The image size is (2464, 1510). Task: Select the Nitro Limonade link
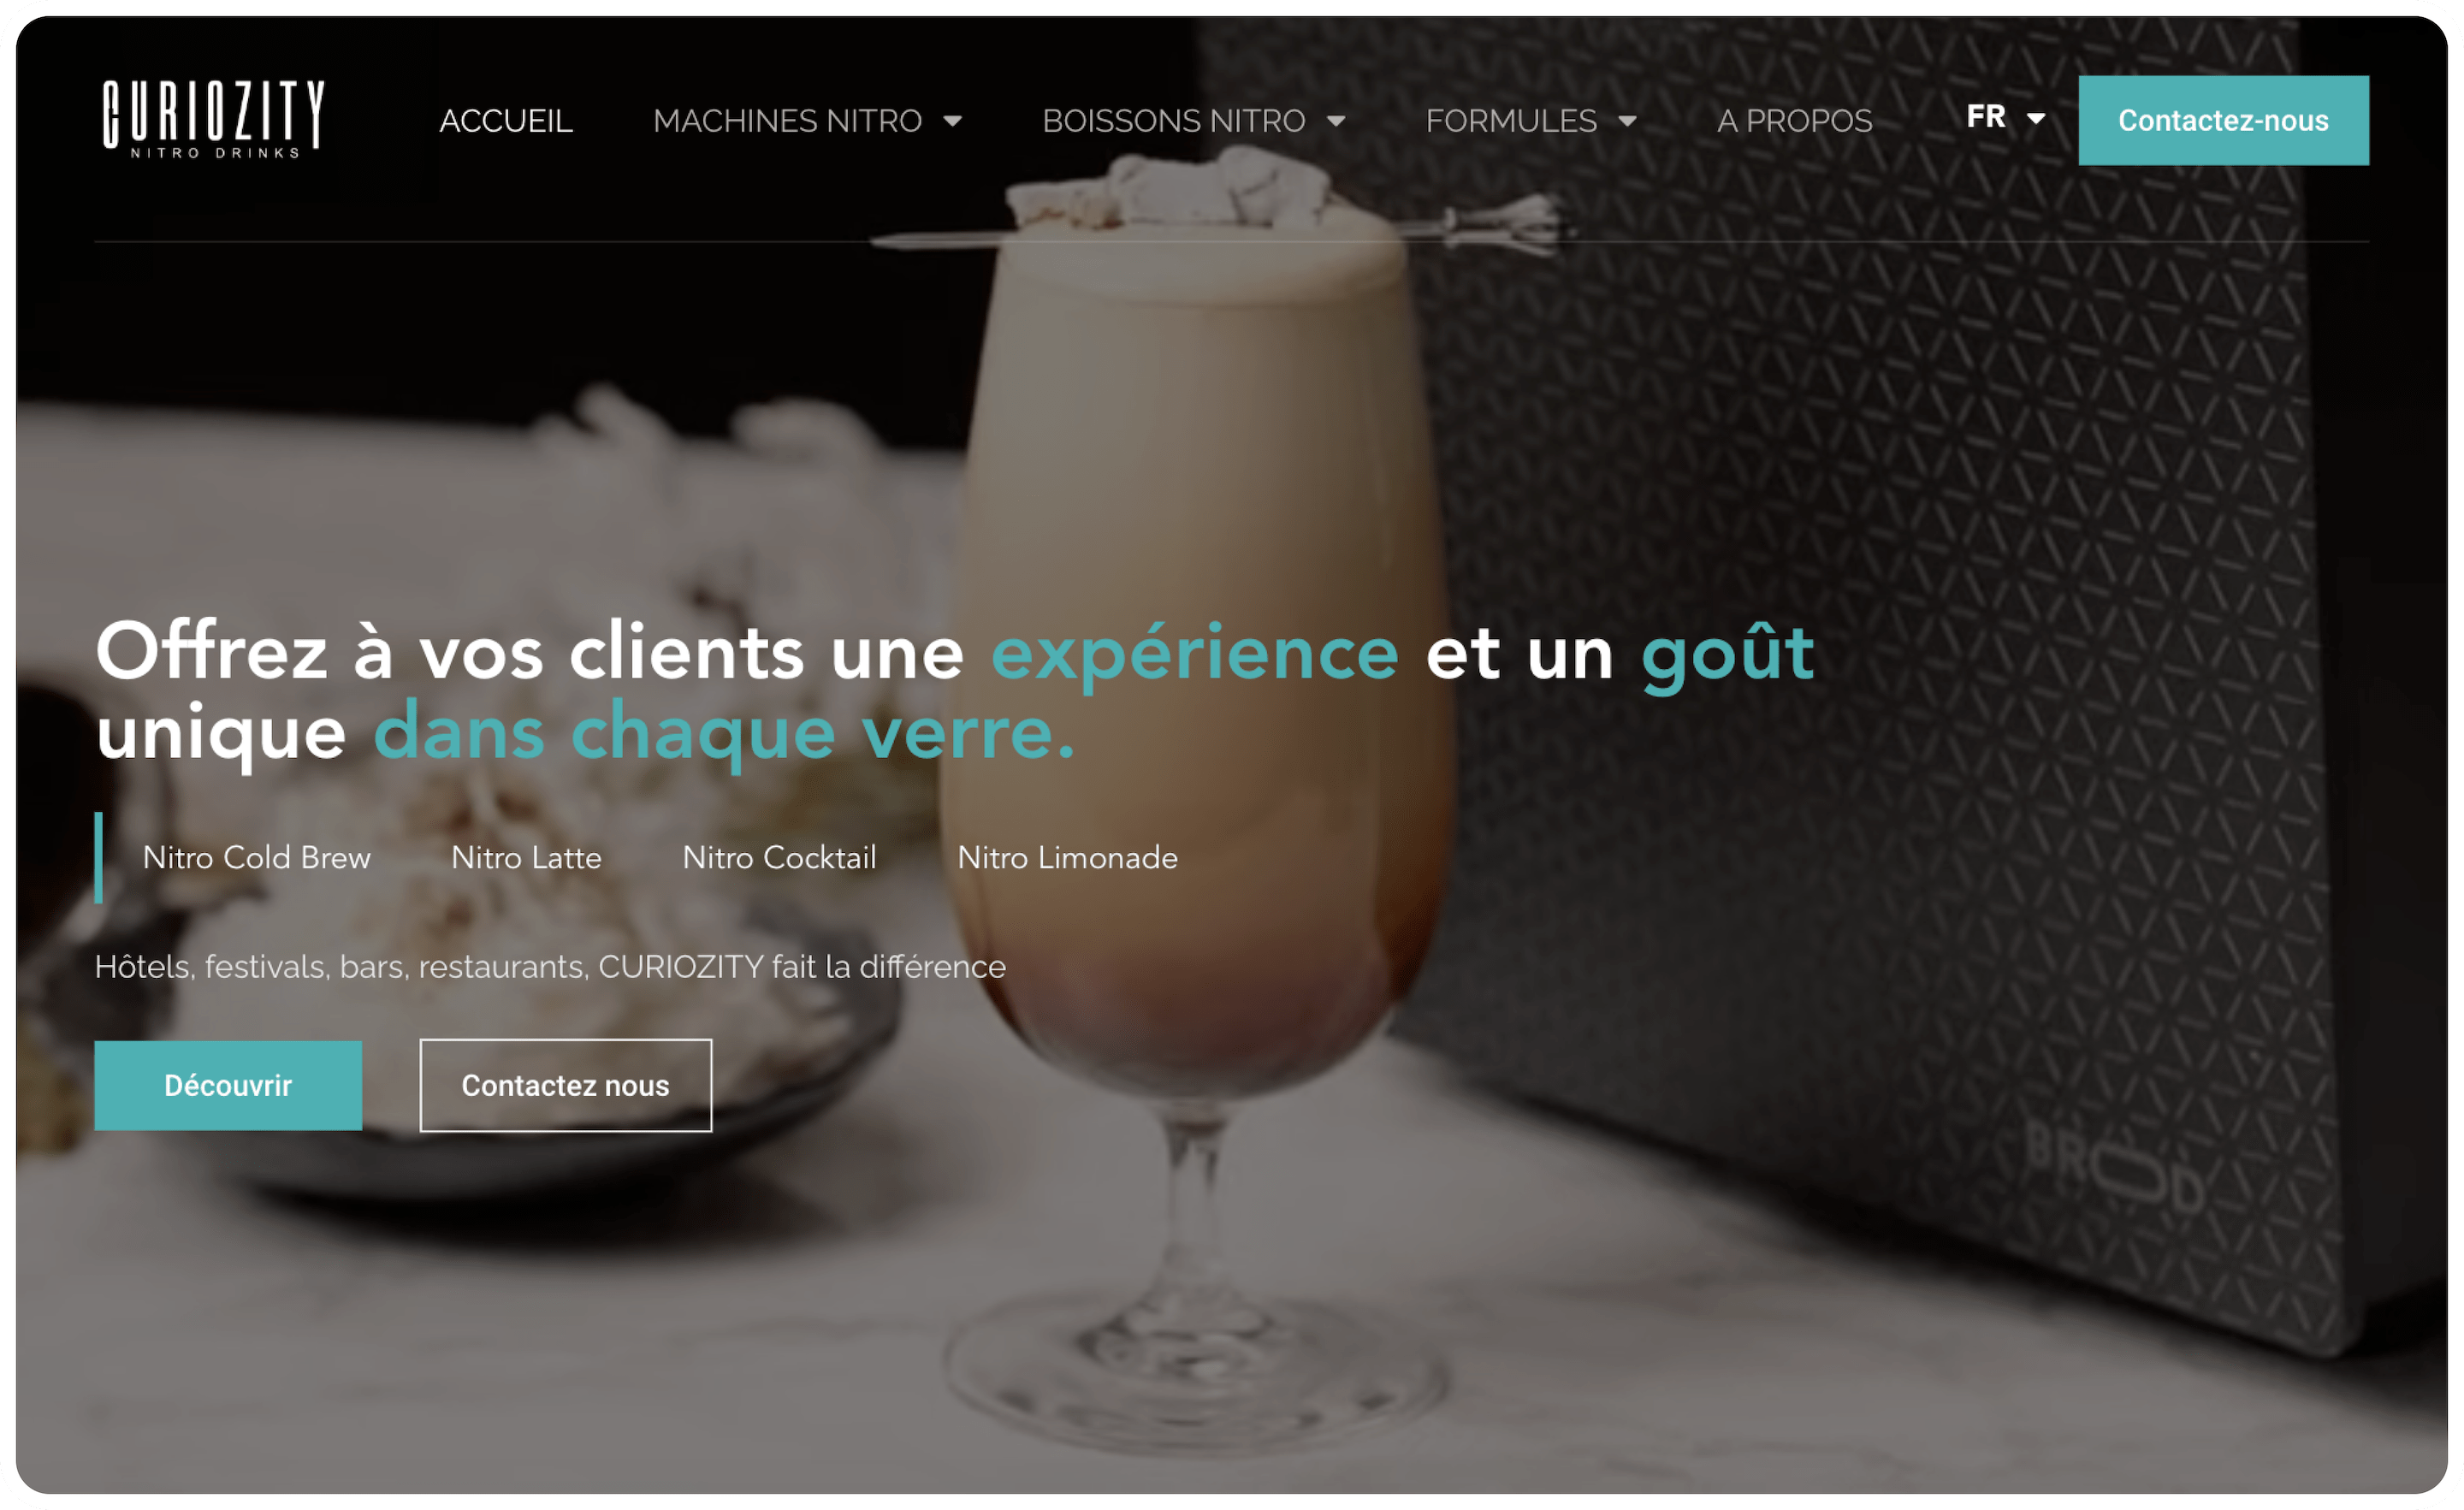tap(1067, 858)
